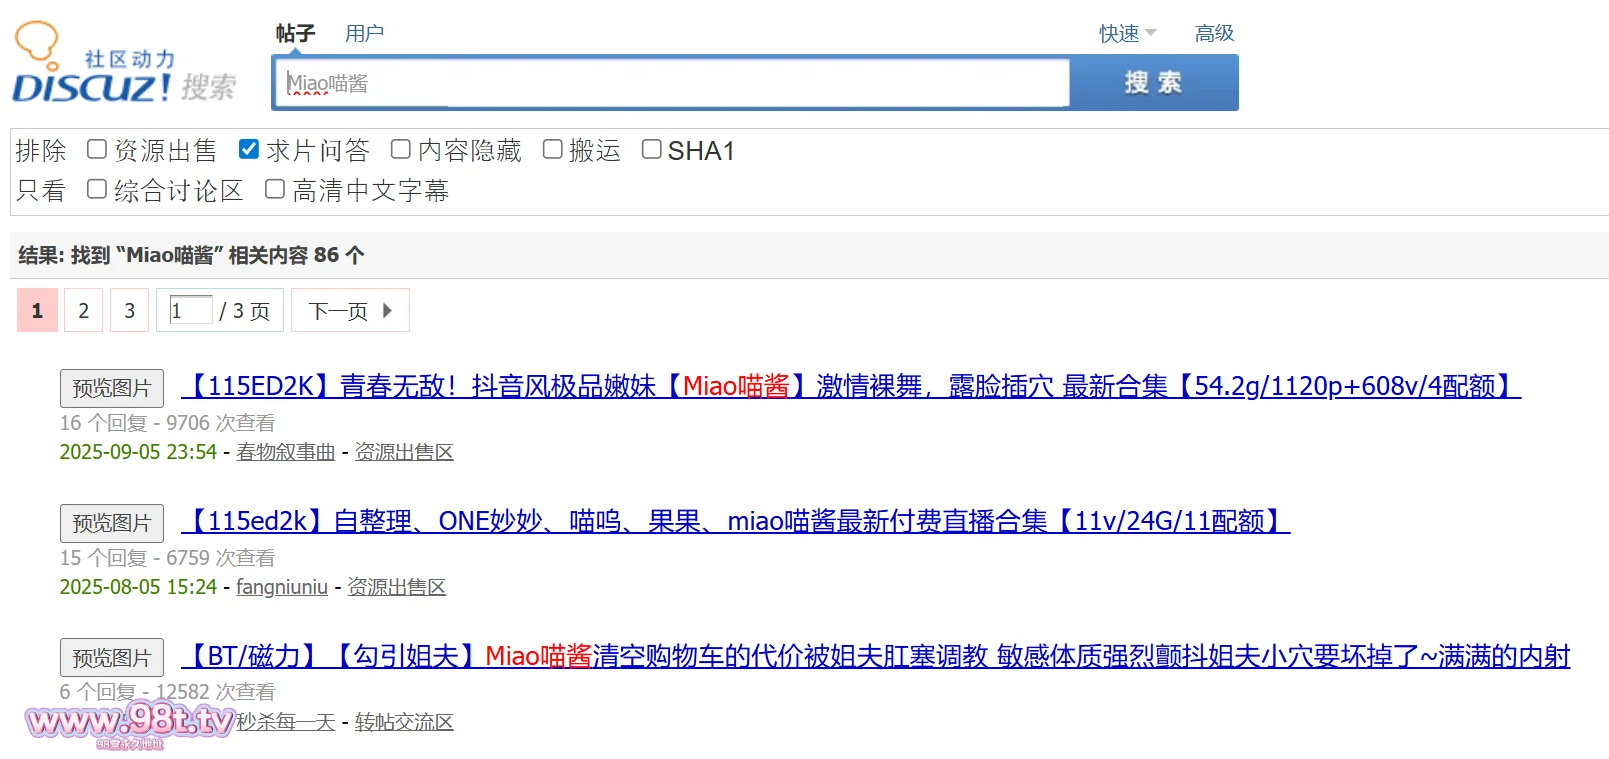Open author fangniuniu's profile link

point(282,587)
